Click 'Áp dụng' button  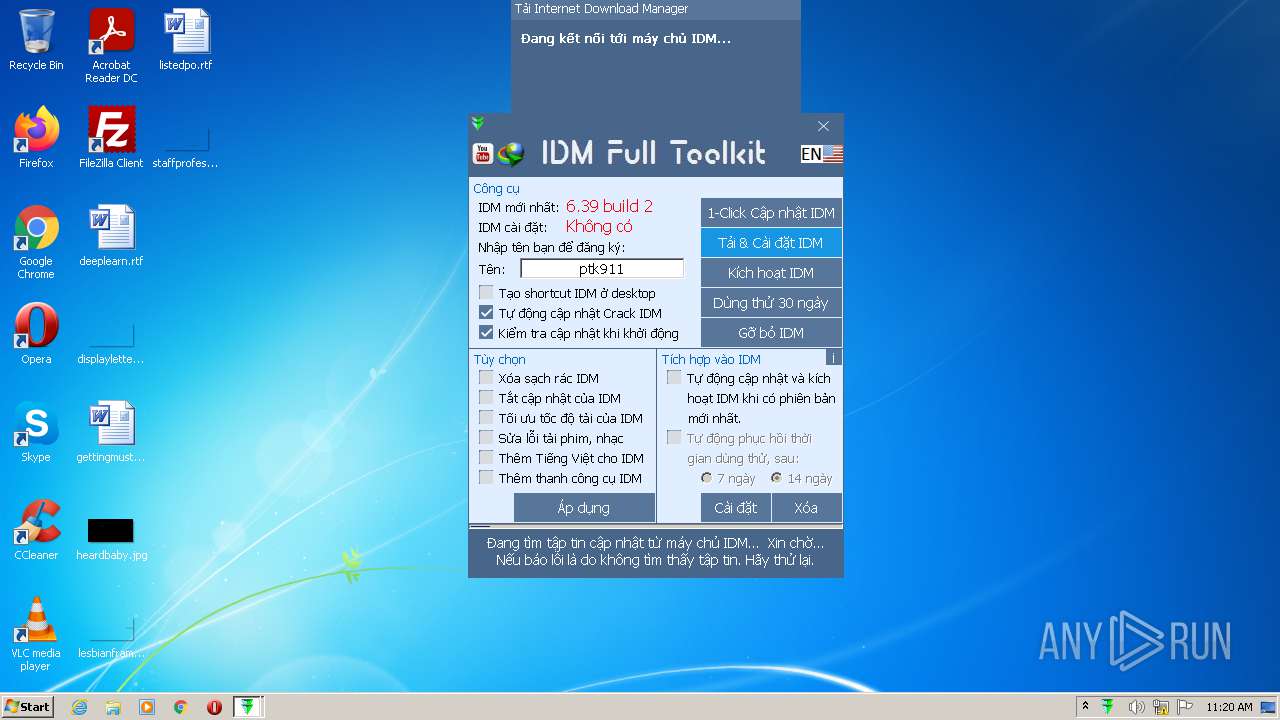584,508
